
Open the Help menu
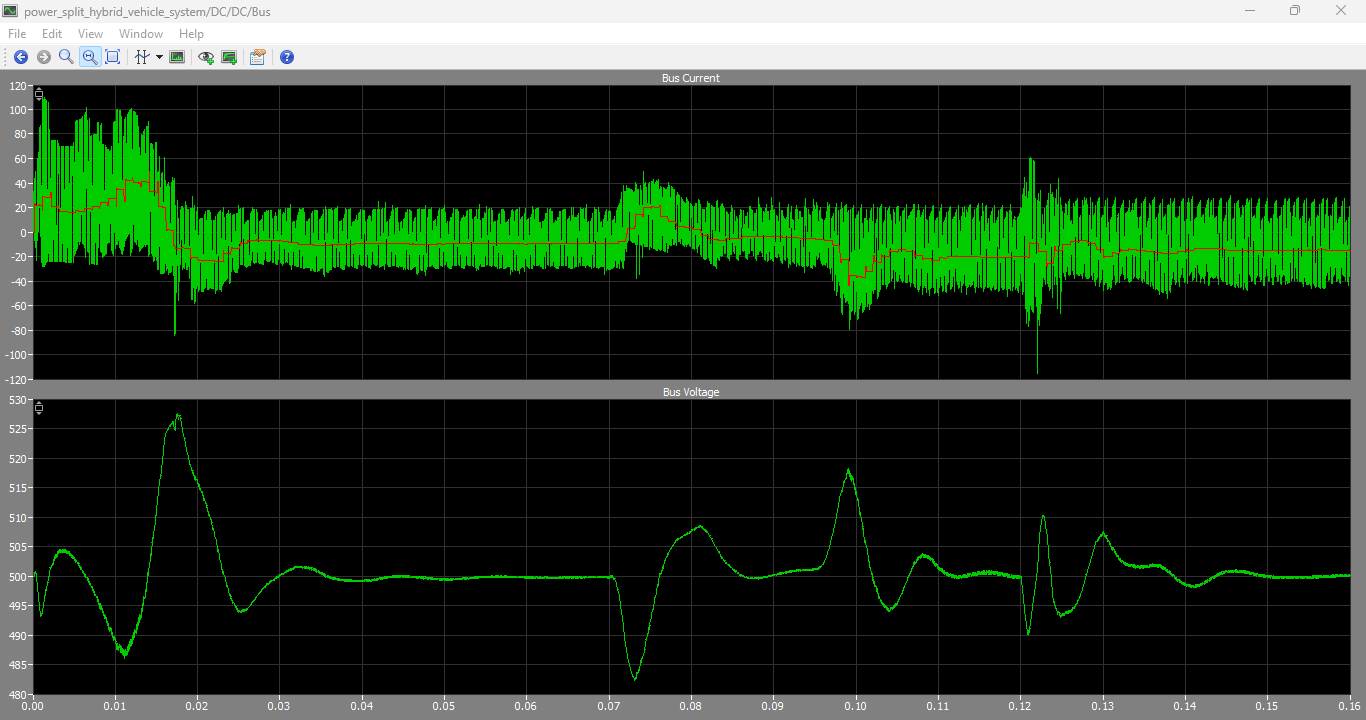point(191,34)
